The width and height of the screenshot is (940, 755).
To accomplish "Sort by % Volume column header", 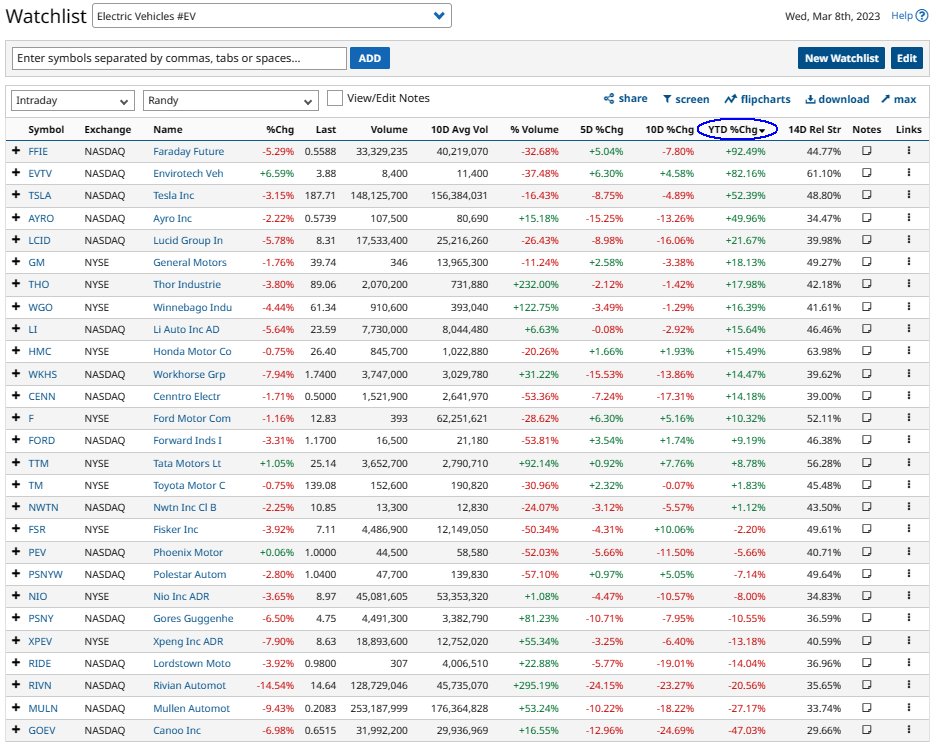I will [x=534, y=130].
